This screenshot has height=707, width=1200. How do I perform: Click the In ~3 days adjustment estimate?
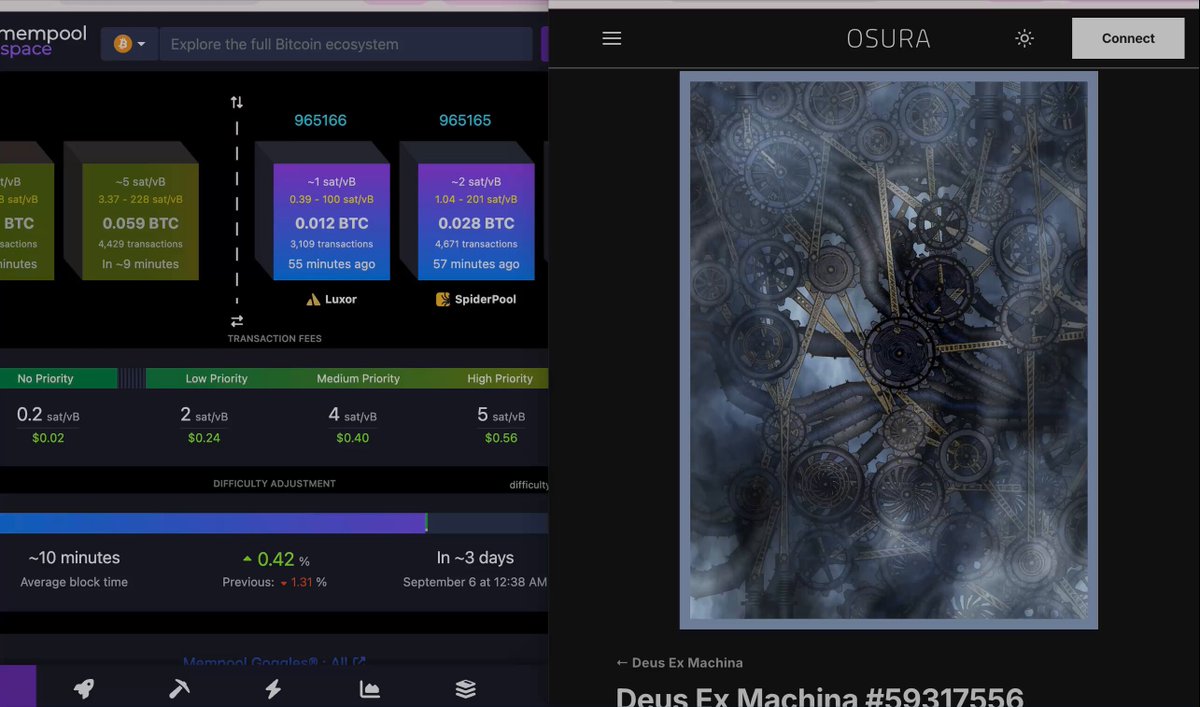(475, 558)
